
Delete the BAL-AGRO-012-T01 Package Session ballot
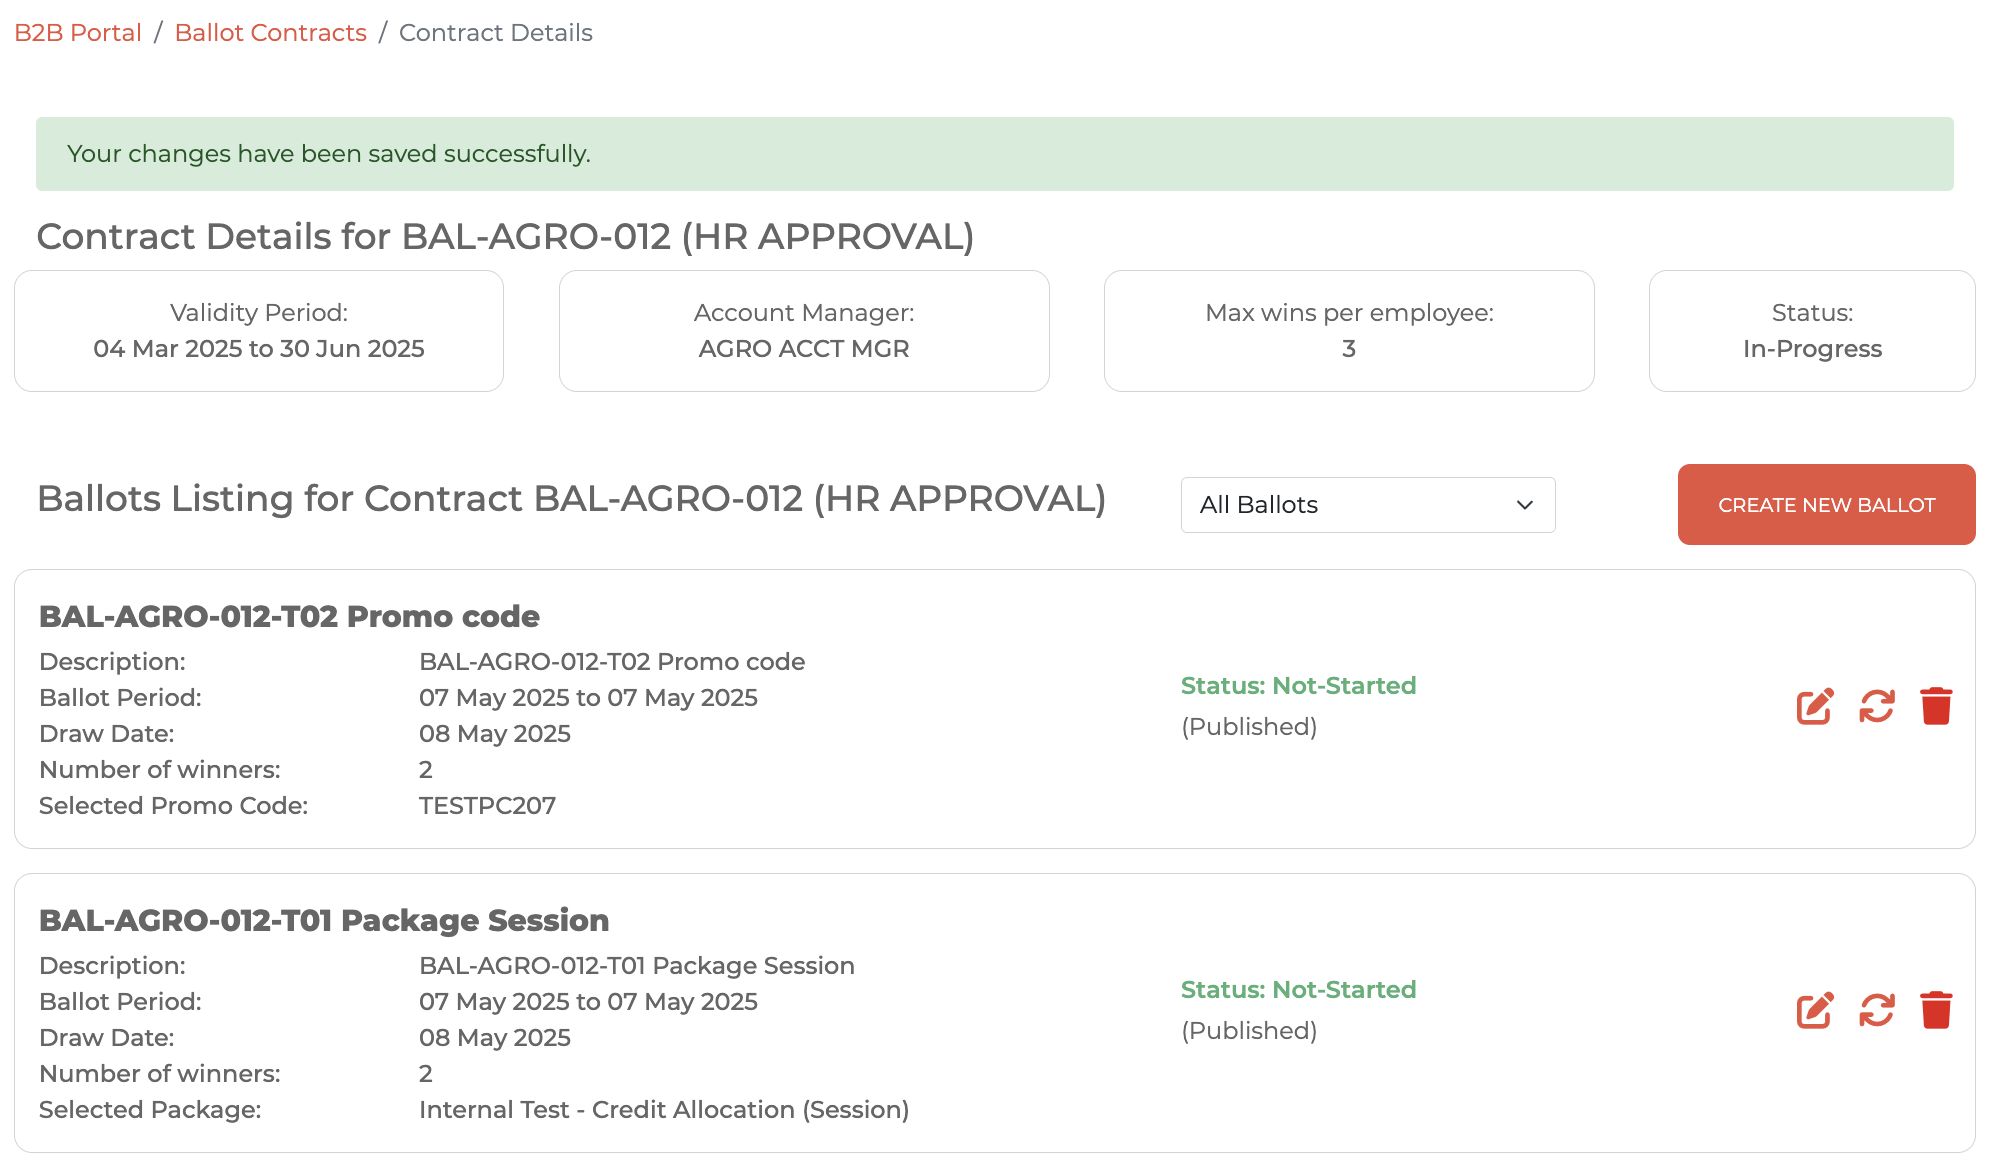point(1936,1010)
